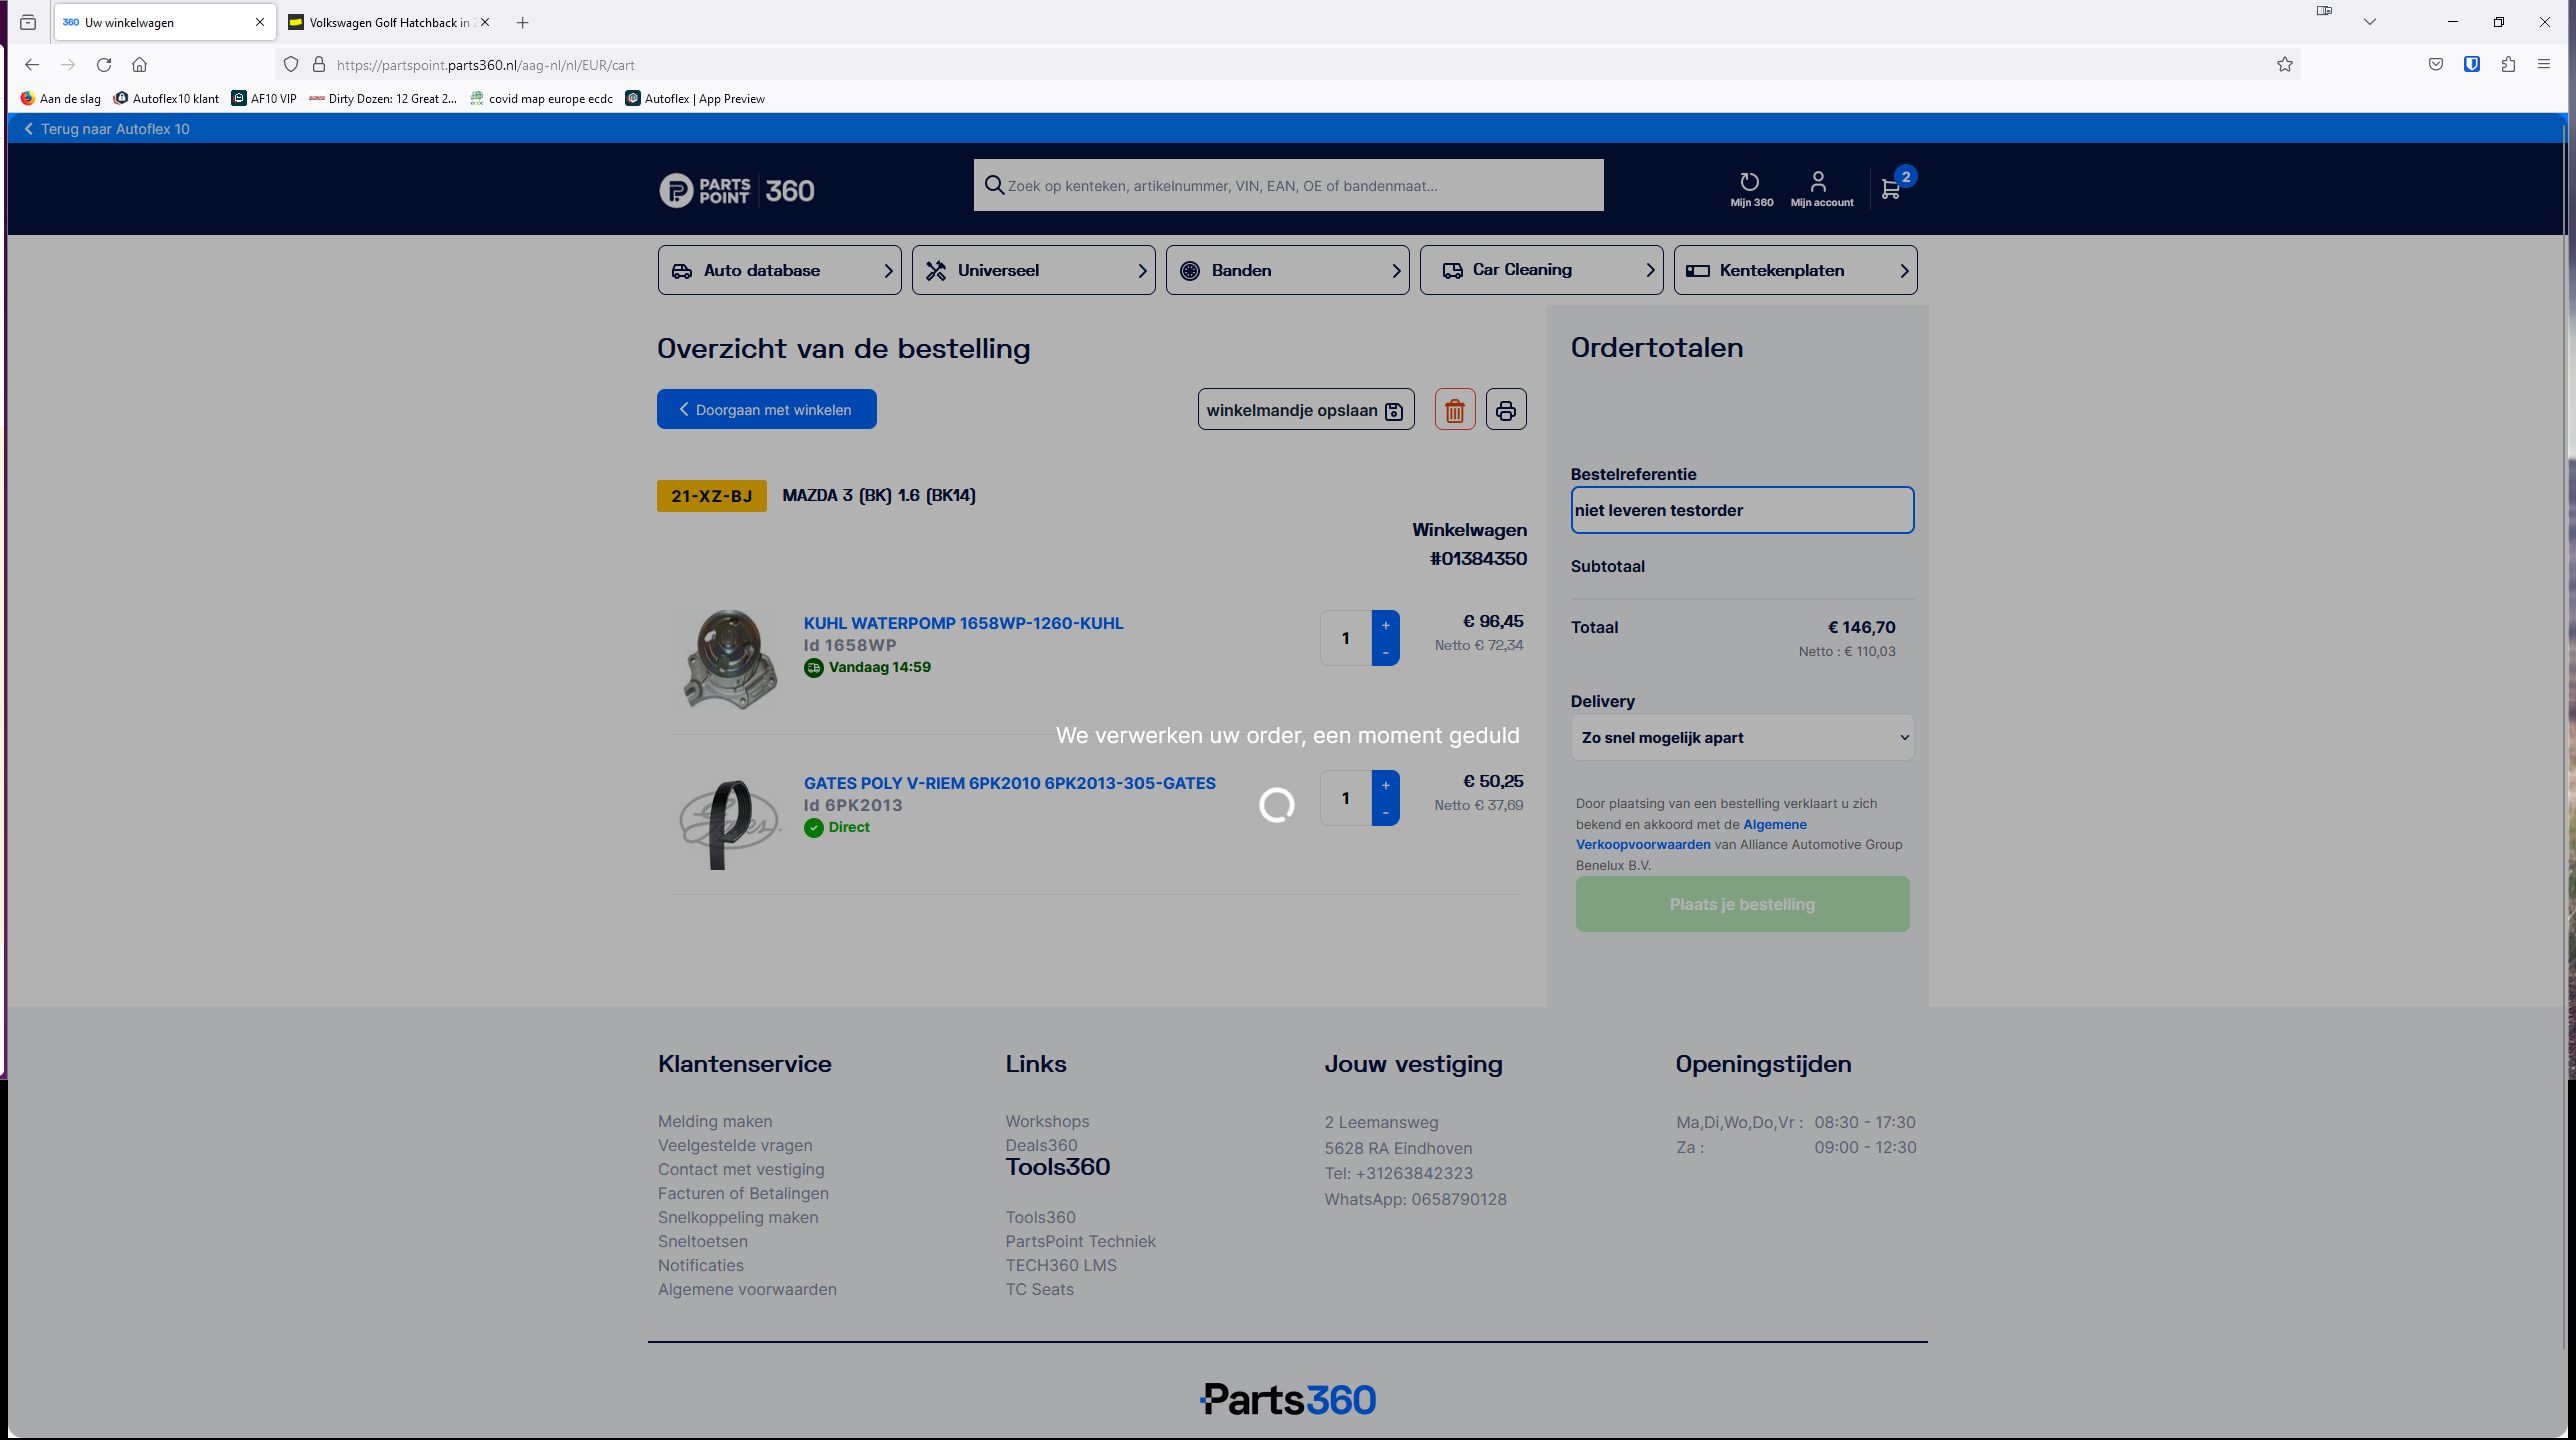
Task: Click Doorgaan met winkelen button
Action: pyautogui.click(x=766, y=409)
